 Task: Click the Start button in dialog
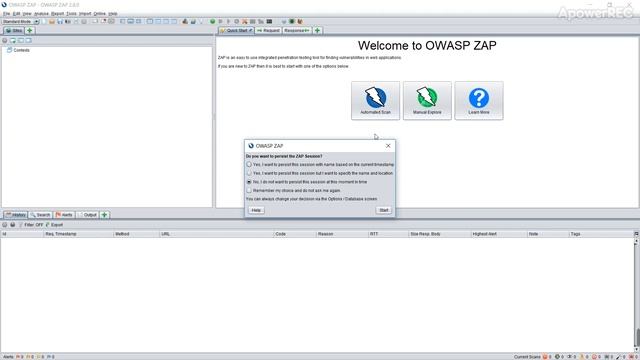click(x=384, y=210)
